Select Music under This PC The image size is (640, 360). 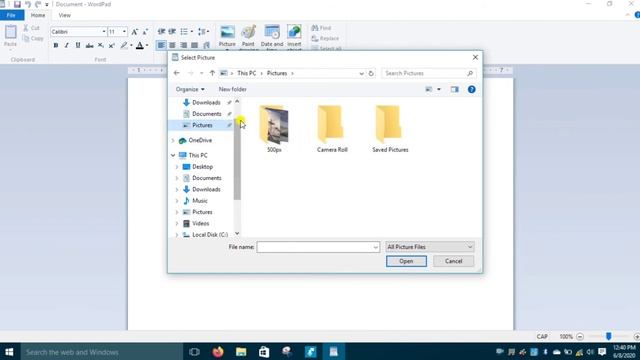[x=200, y=201]
